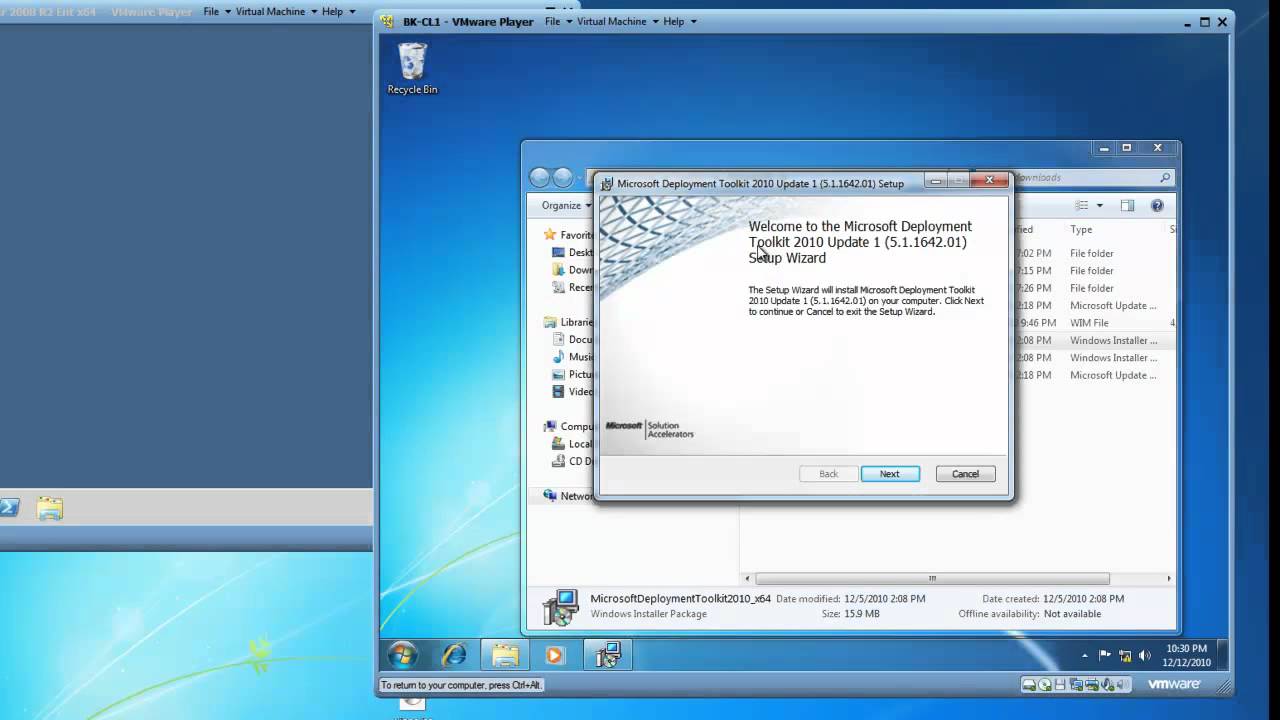Click VMware floppy drive device icon
The image size is (1280, 720).
tap(1061, 685)
